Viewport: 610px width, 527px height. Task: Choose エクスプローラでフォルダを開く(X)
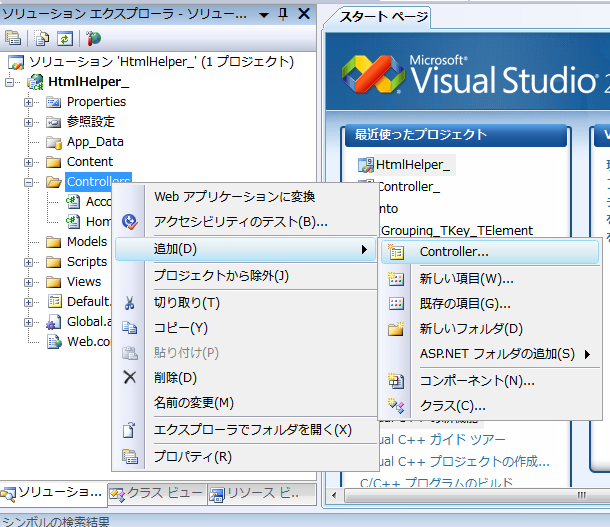coord(245,430)
